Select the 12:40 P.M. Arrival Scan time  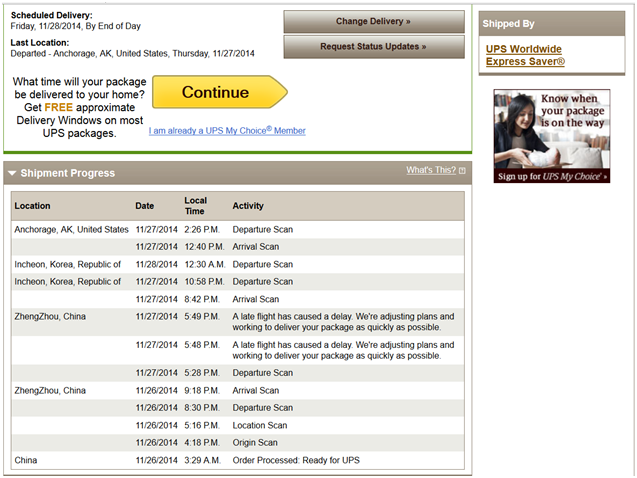[x=204, y=247]
